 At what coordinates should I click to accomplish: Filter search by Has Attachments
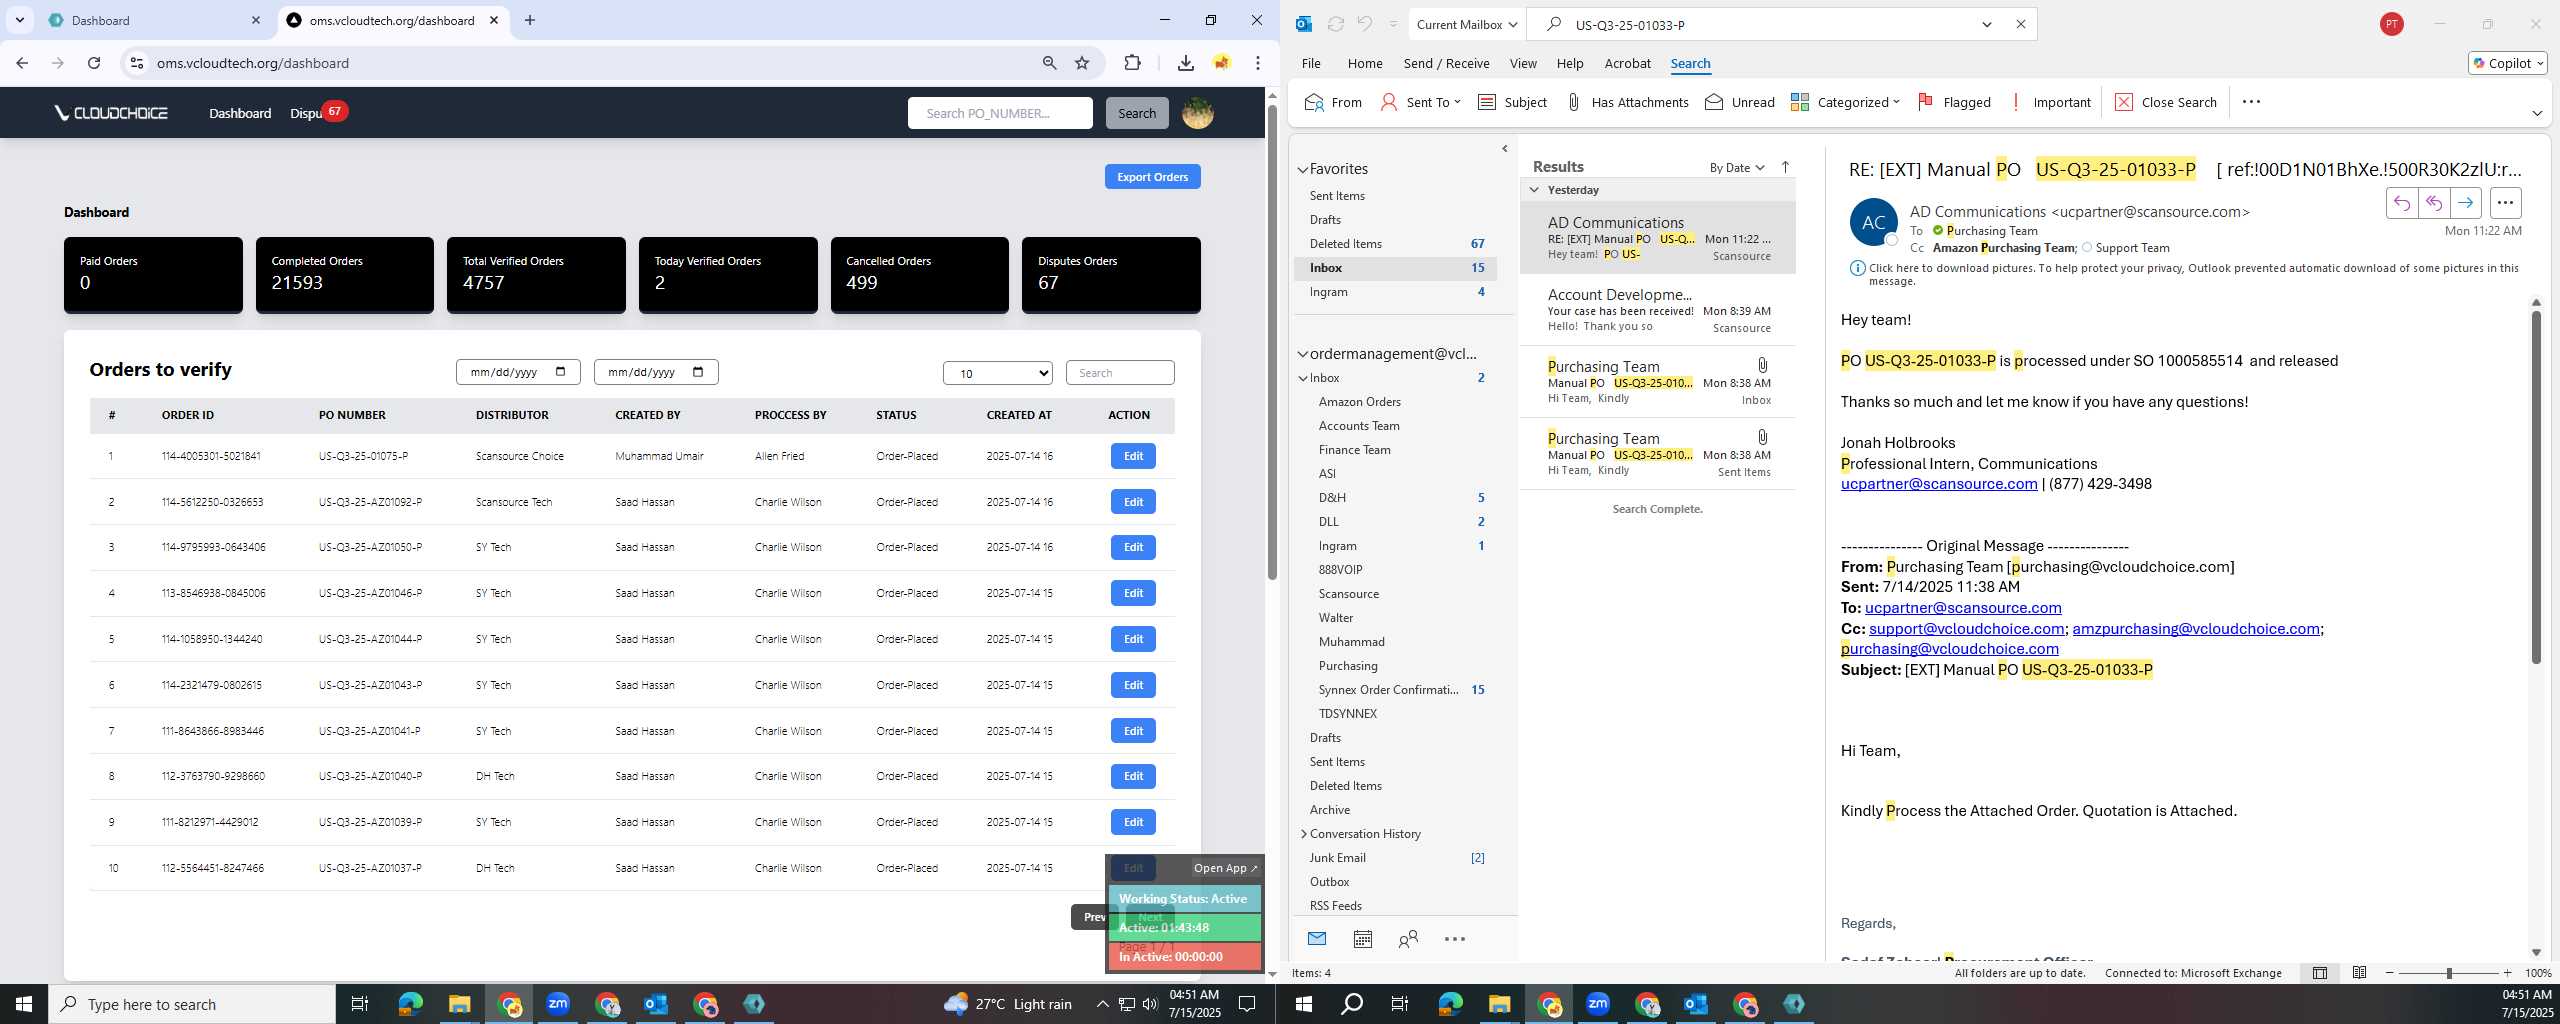click(1627, 102)
